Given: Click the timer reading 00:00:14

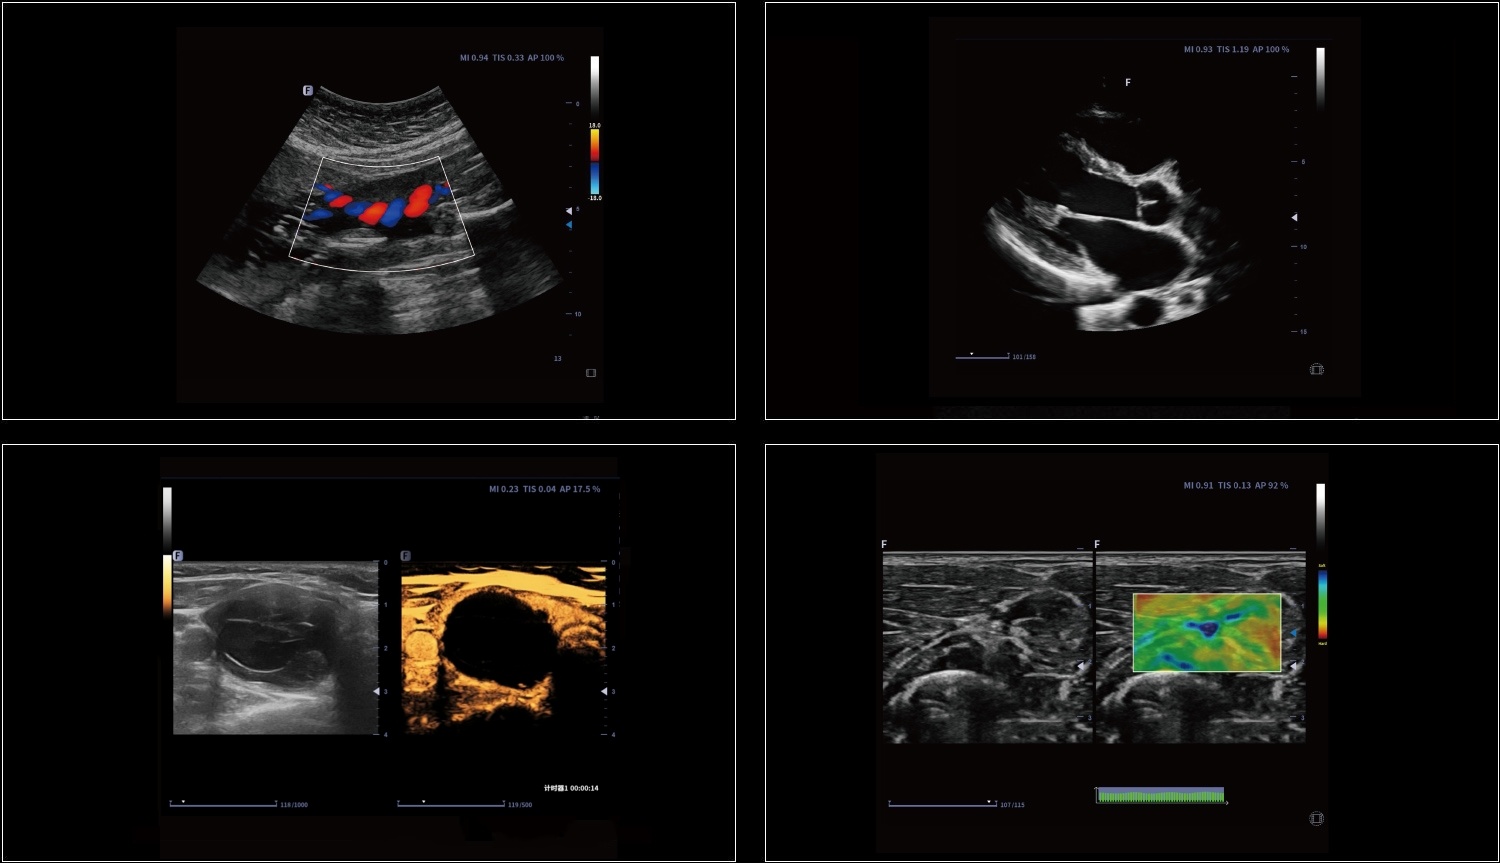Looking at the screenshot, I should [x=571, y=788].
